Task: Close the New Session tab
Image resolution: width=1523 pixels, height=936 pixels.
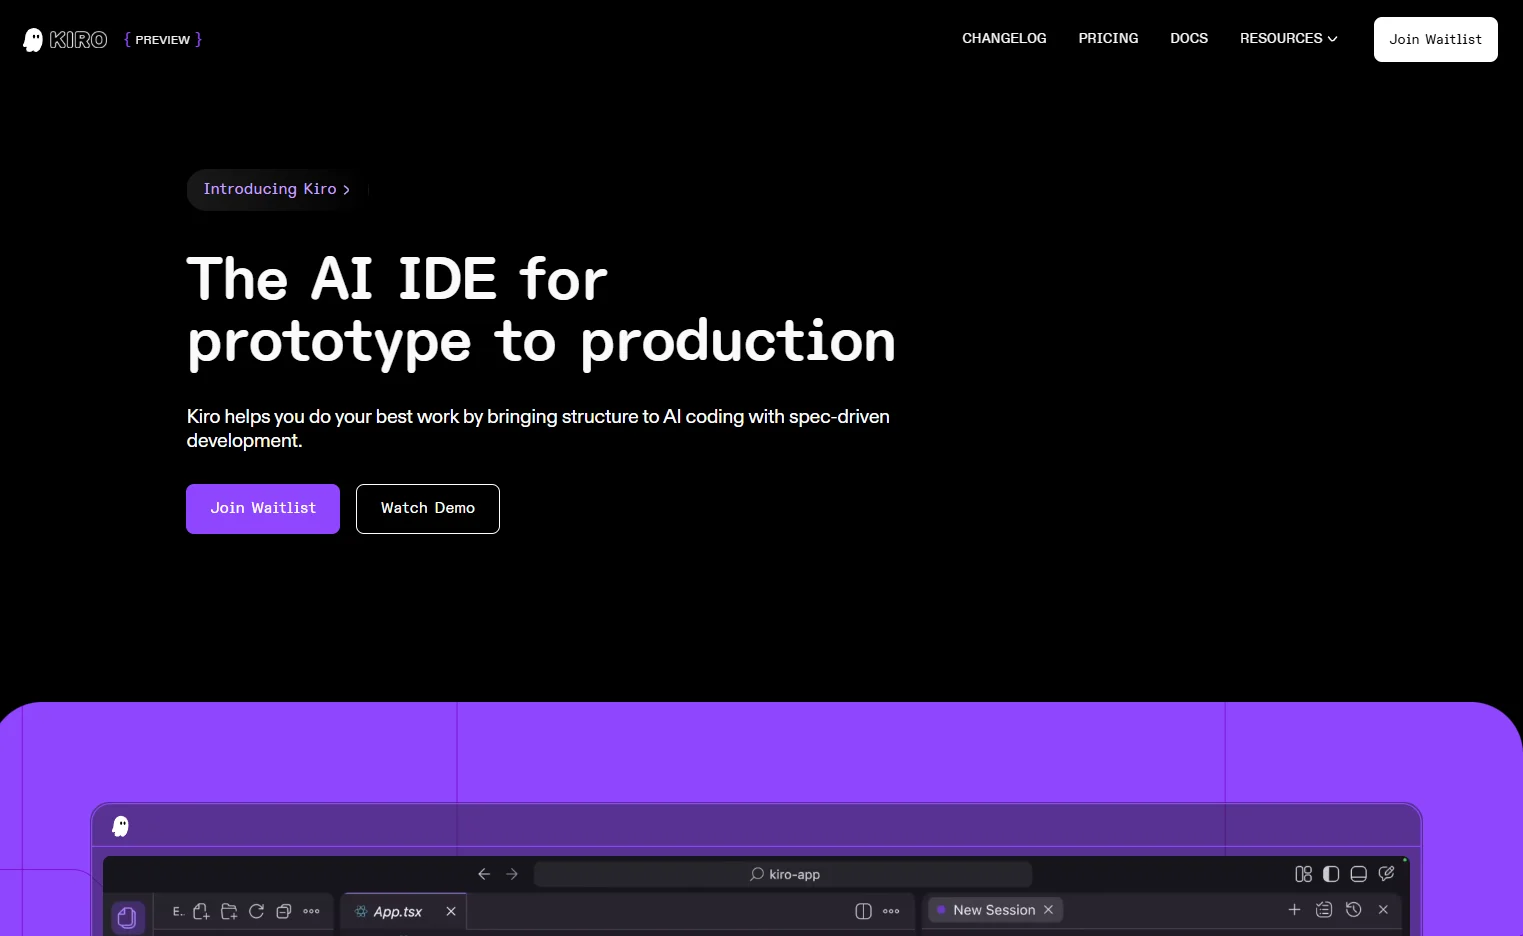Action: [x=1048, y=909]
